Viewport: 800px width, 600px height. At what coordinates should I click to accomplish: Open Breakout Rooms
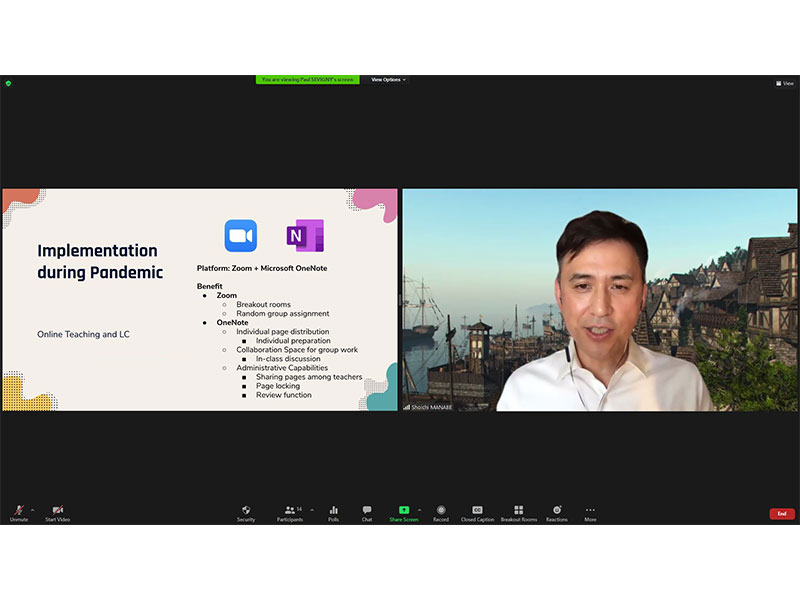pyautogui.click(x=518, y=512)
